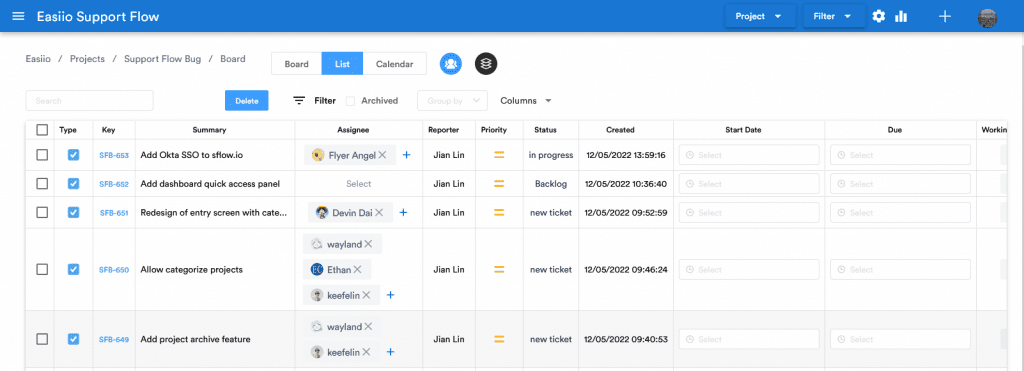The image size is (1024, 371).
Task: Click the blue team members icon
Action: tap(451, 64)
